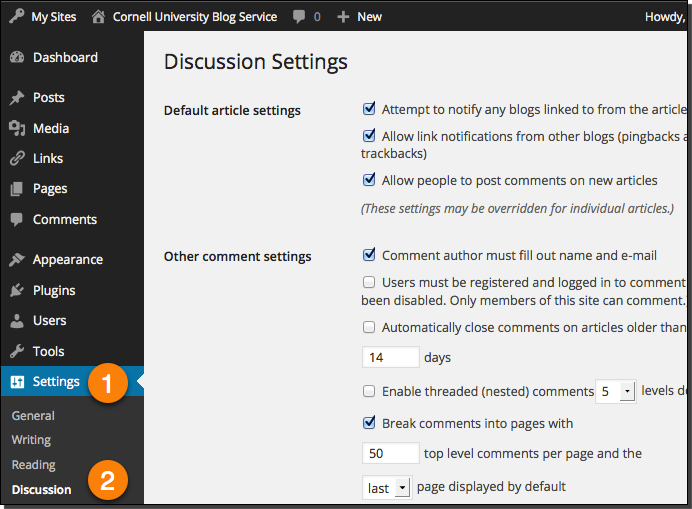Check Automatically close comments on older articles
The width and height of the screenshot is (692, 509).
point(369,327)
